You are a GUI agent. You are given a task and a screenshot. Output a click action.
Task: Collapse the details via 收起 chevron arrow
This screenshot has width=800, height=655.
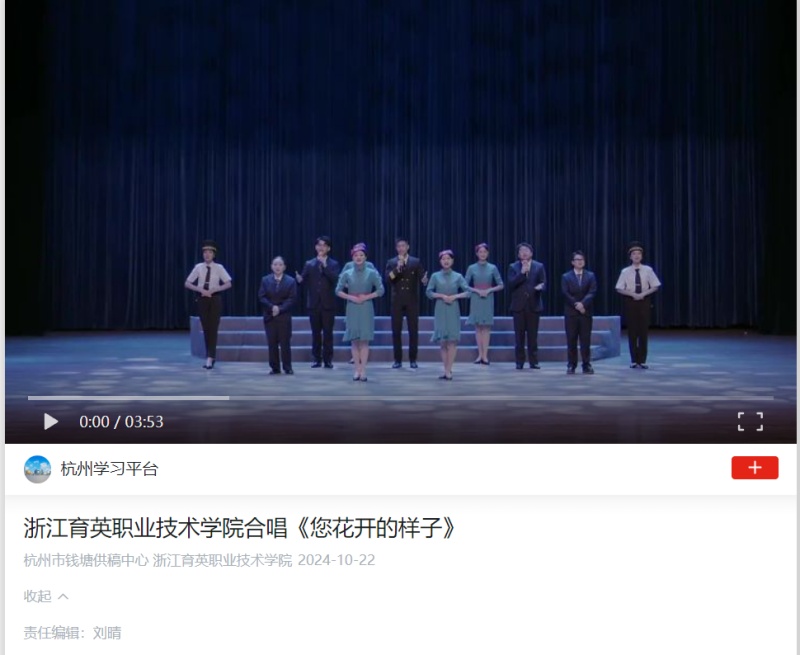63,596
